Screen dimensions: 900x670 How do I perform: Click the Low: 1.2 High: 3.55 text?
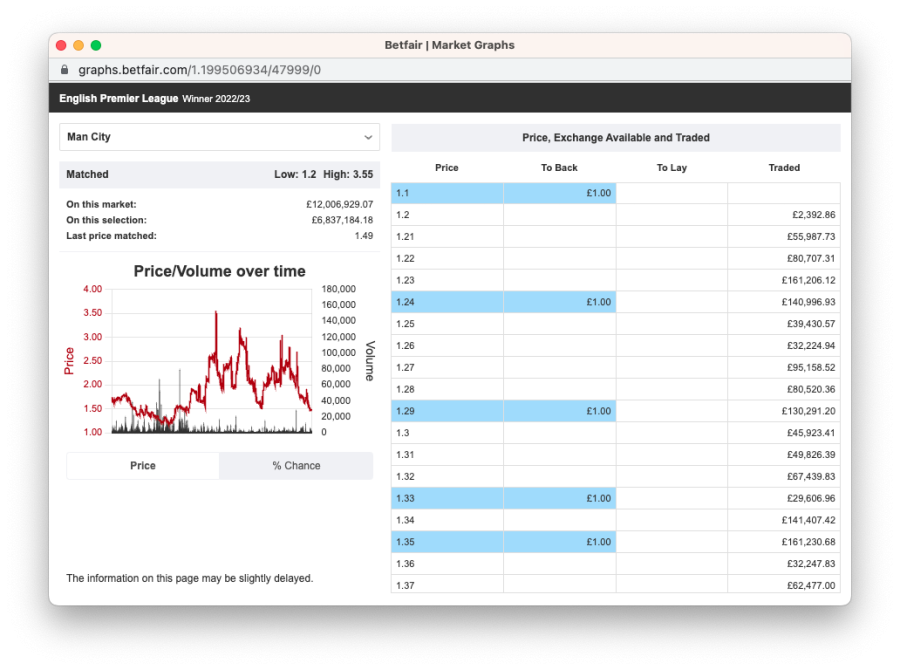coord(324,175)
